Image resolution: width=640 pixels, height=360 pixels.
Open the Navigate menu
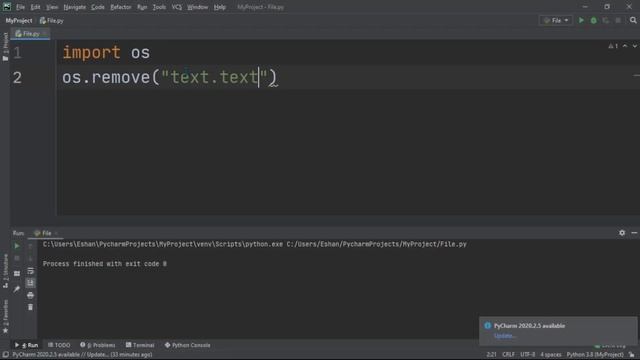[75, 7]
